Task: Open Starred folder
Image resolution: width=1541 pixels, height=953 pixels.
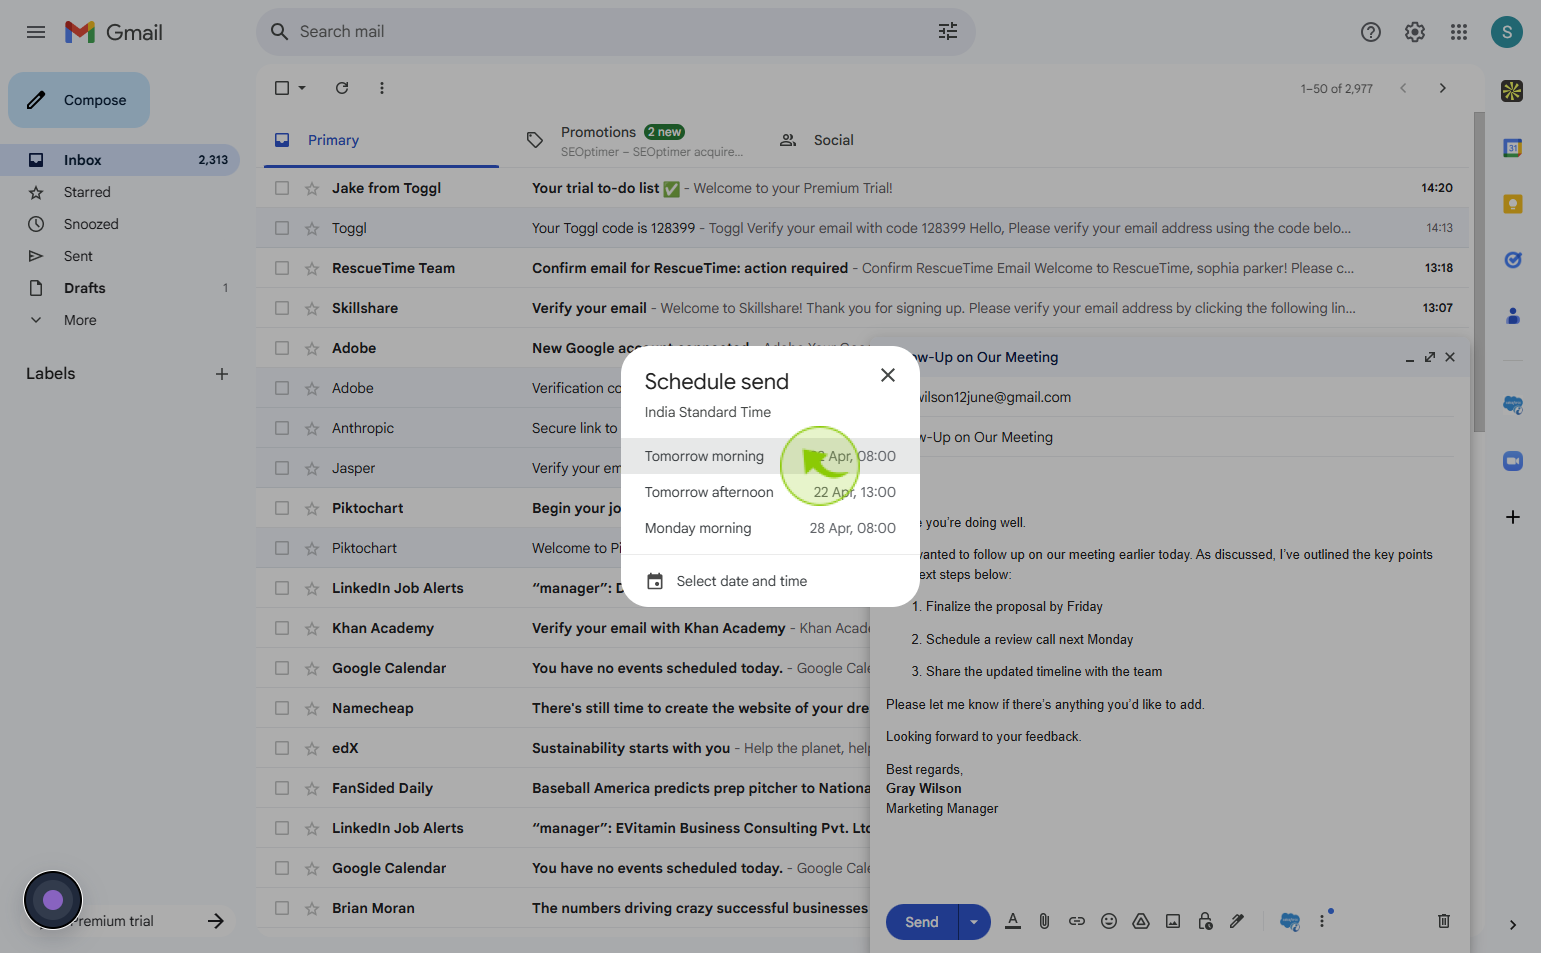Action: (x=120, y=192)
